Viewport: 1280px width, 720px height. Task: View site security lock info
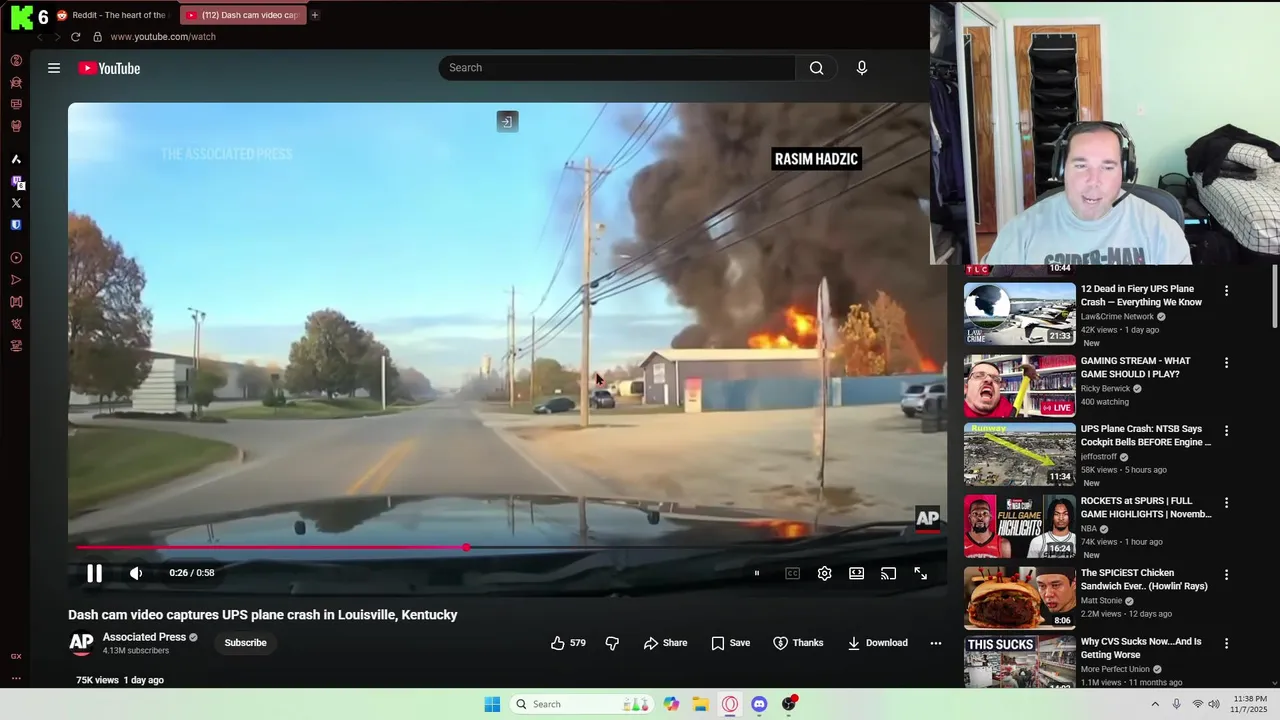(x=97, y=37)
